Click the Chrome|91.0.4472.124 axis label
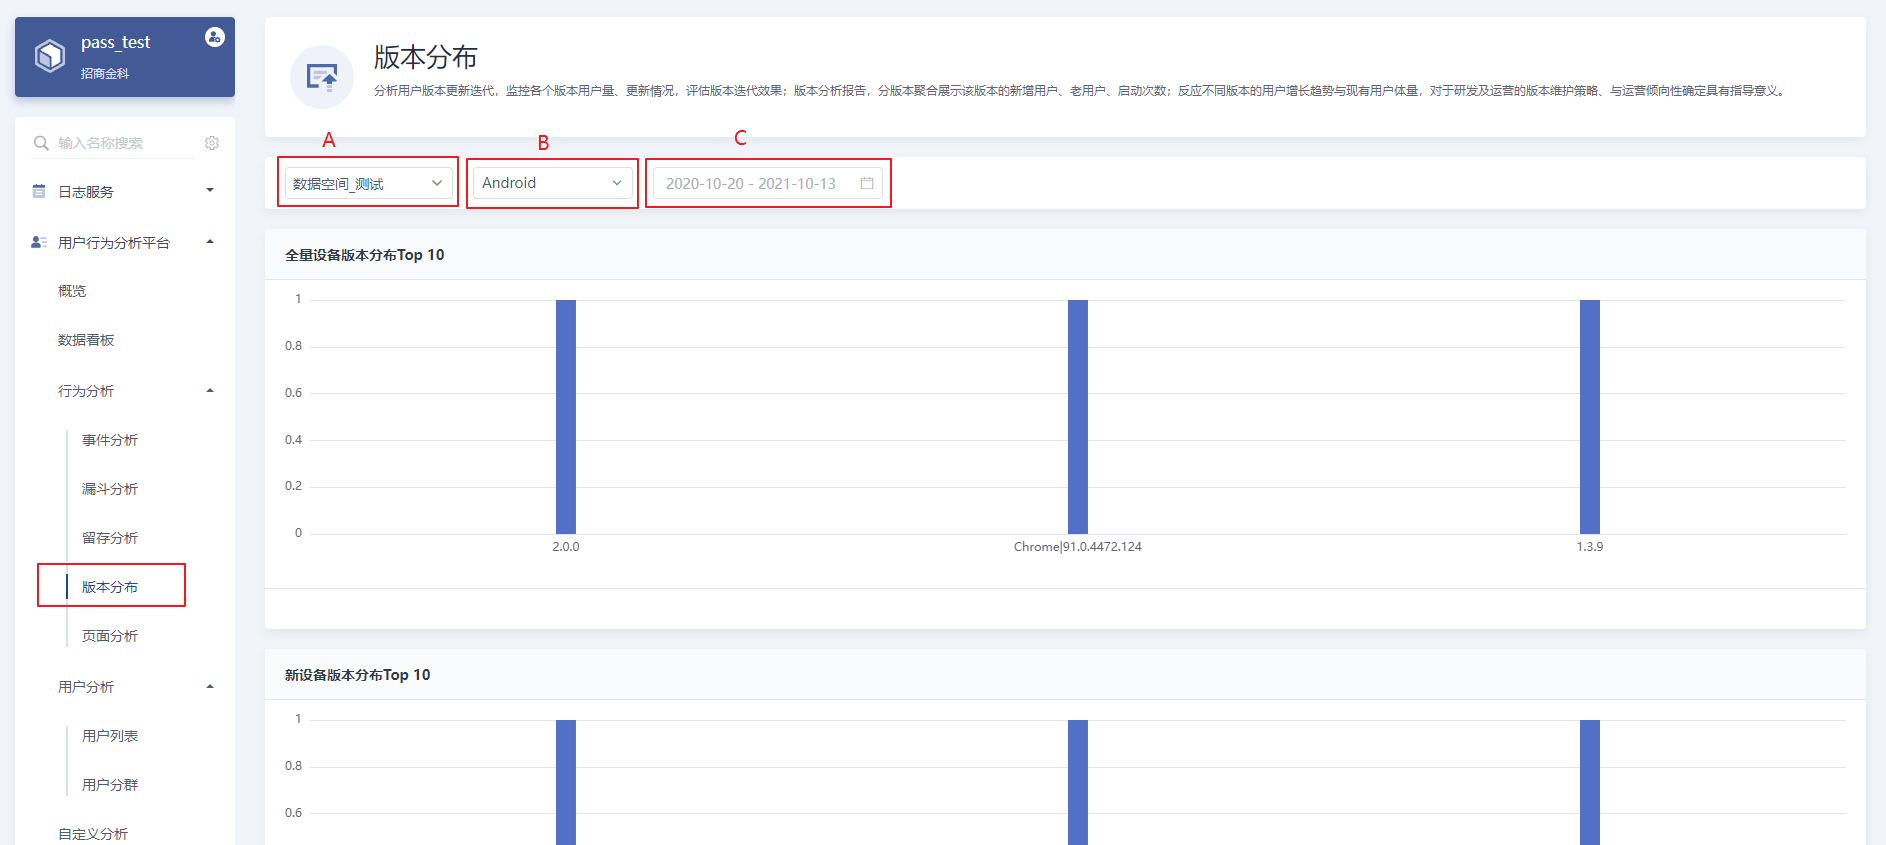 (1078, 547)
